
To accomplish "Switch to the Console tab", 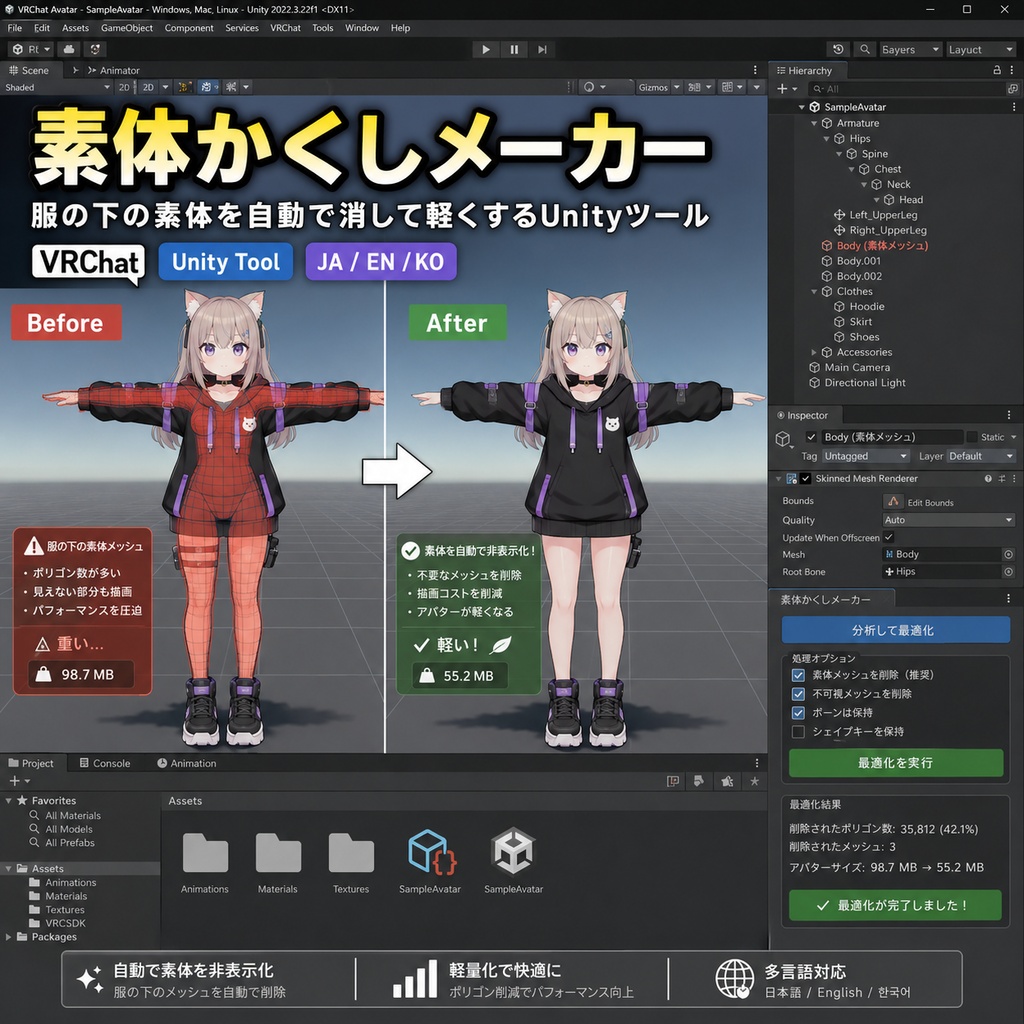I will click(104, 763).
